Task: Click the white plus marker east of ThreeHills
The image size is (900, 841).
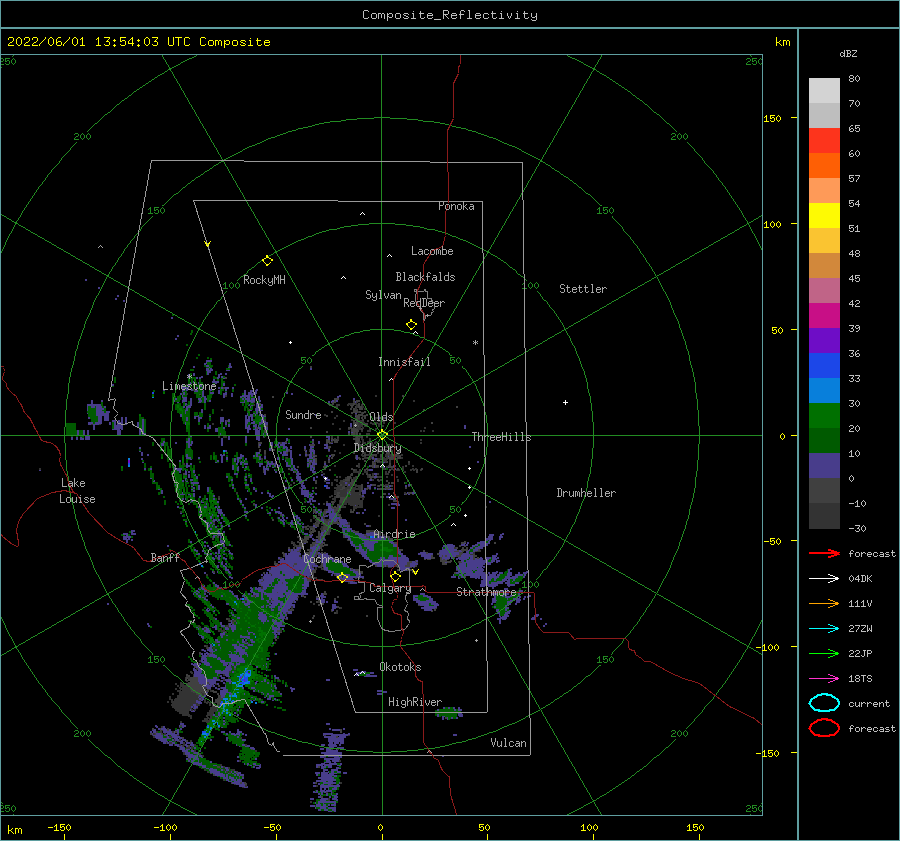Action: point(565,402)
